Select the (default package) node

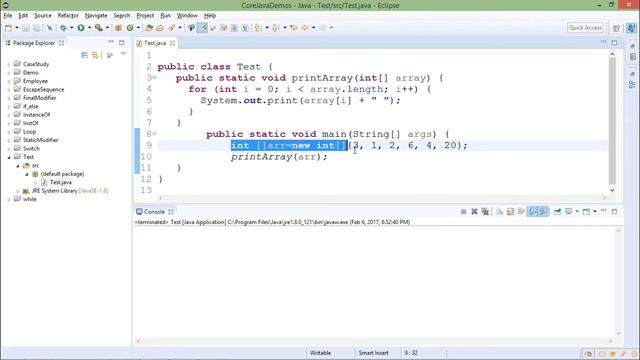pos(62,174)
